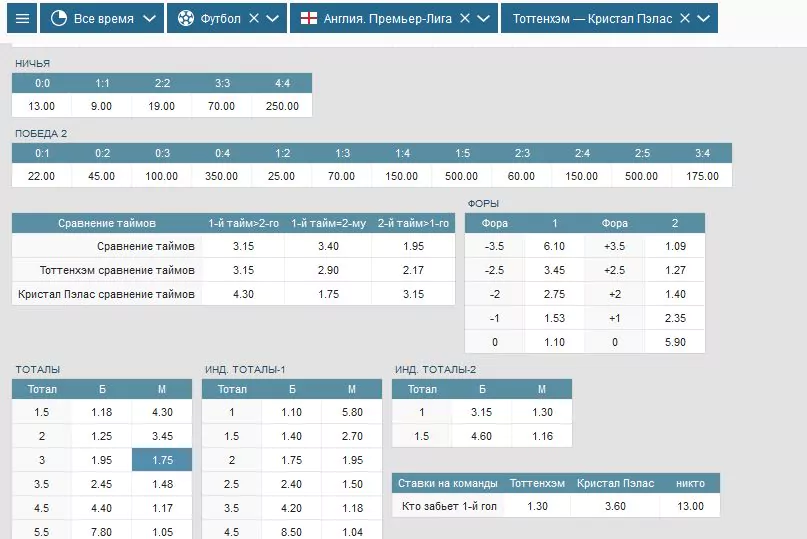This screenshot has height=539, width=807.
Task: Click the football sport icon
Action: click(x=186, y=19)
